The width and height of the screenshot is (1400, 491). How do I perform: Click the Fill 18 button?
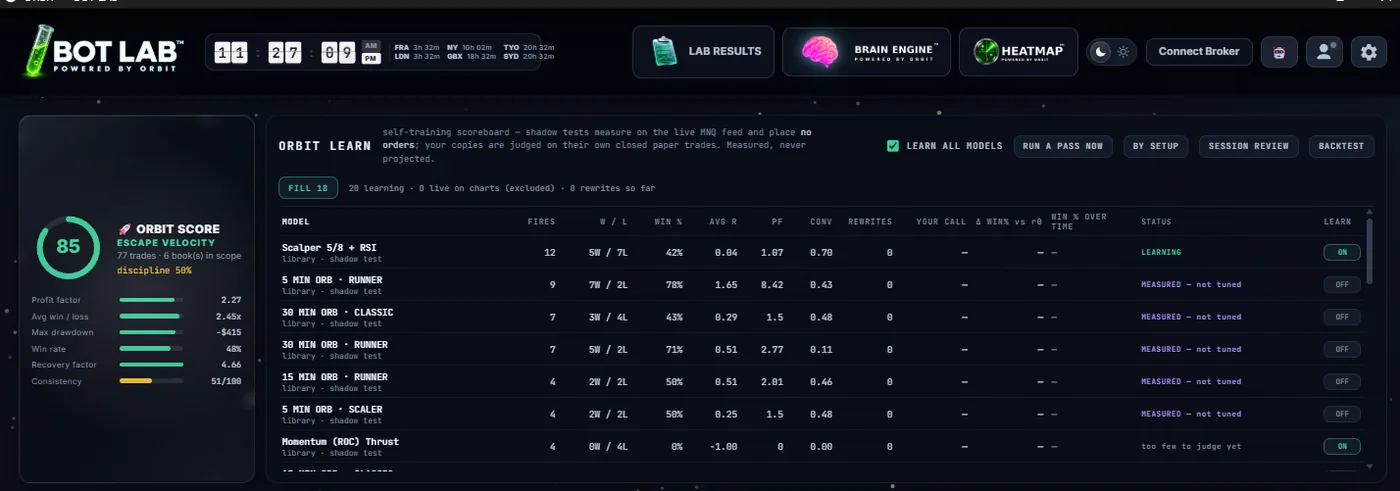[x=307, y=187]
